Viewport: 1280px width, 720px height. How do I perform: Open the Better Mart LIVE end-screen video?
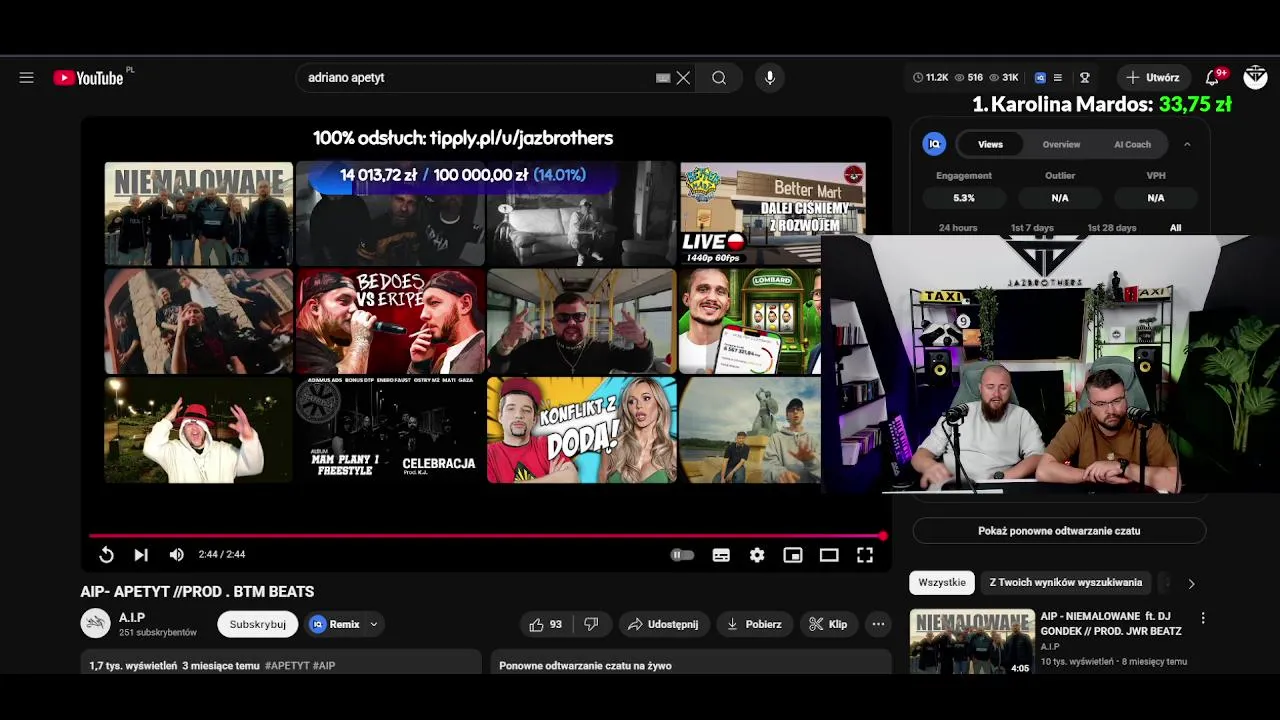(x=772, y=214)
